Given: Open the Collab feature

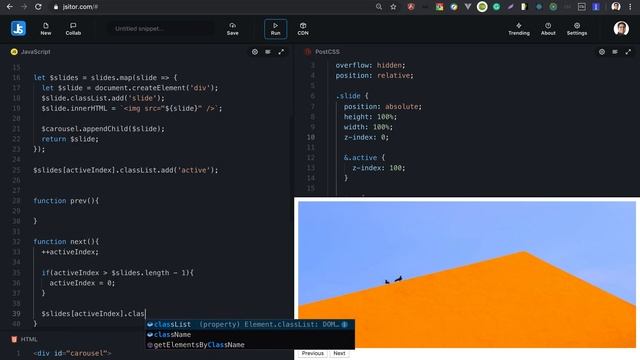Looking at the screenshot, I should 73,29.
